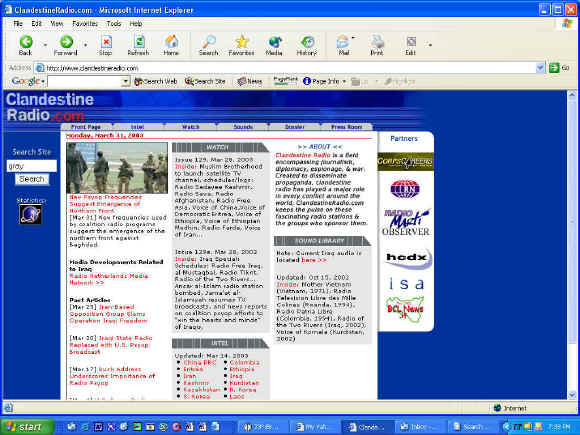Screen dimensions: 580x435
Task: Expand the Page Info dropdown arrow
Action: 344,81
